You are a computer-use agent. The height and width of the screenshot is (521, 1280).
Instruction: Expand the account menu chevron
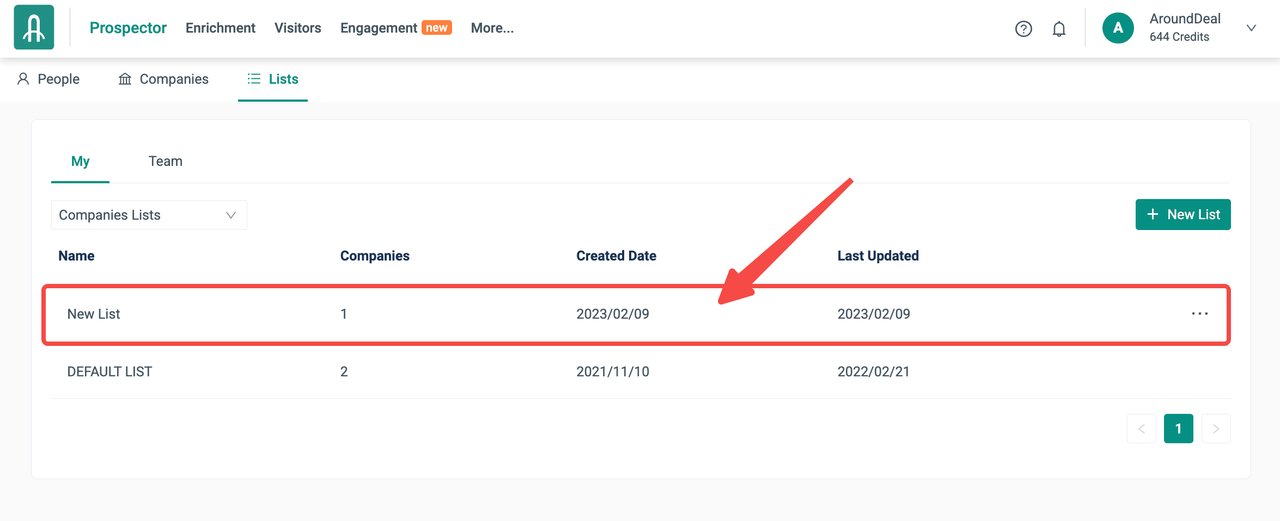(x=1251, y=28)
